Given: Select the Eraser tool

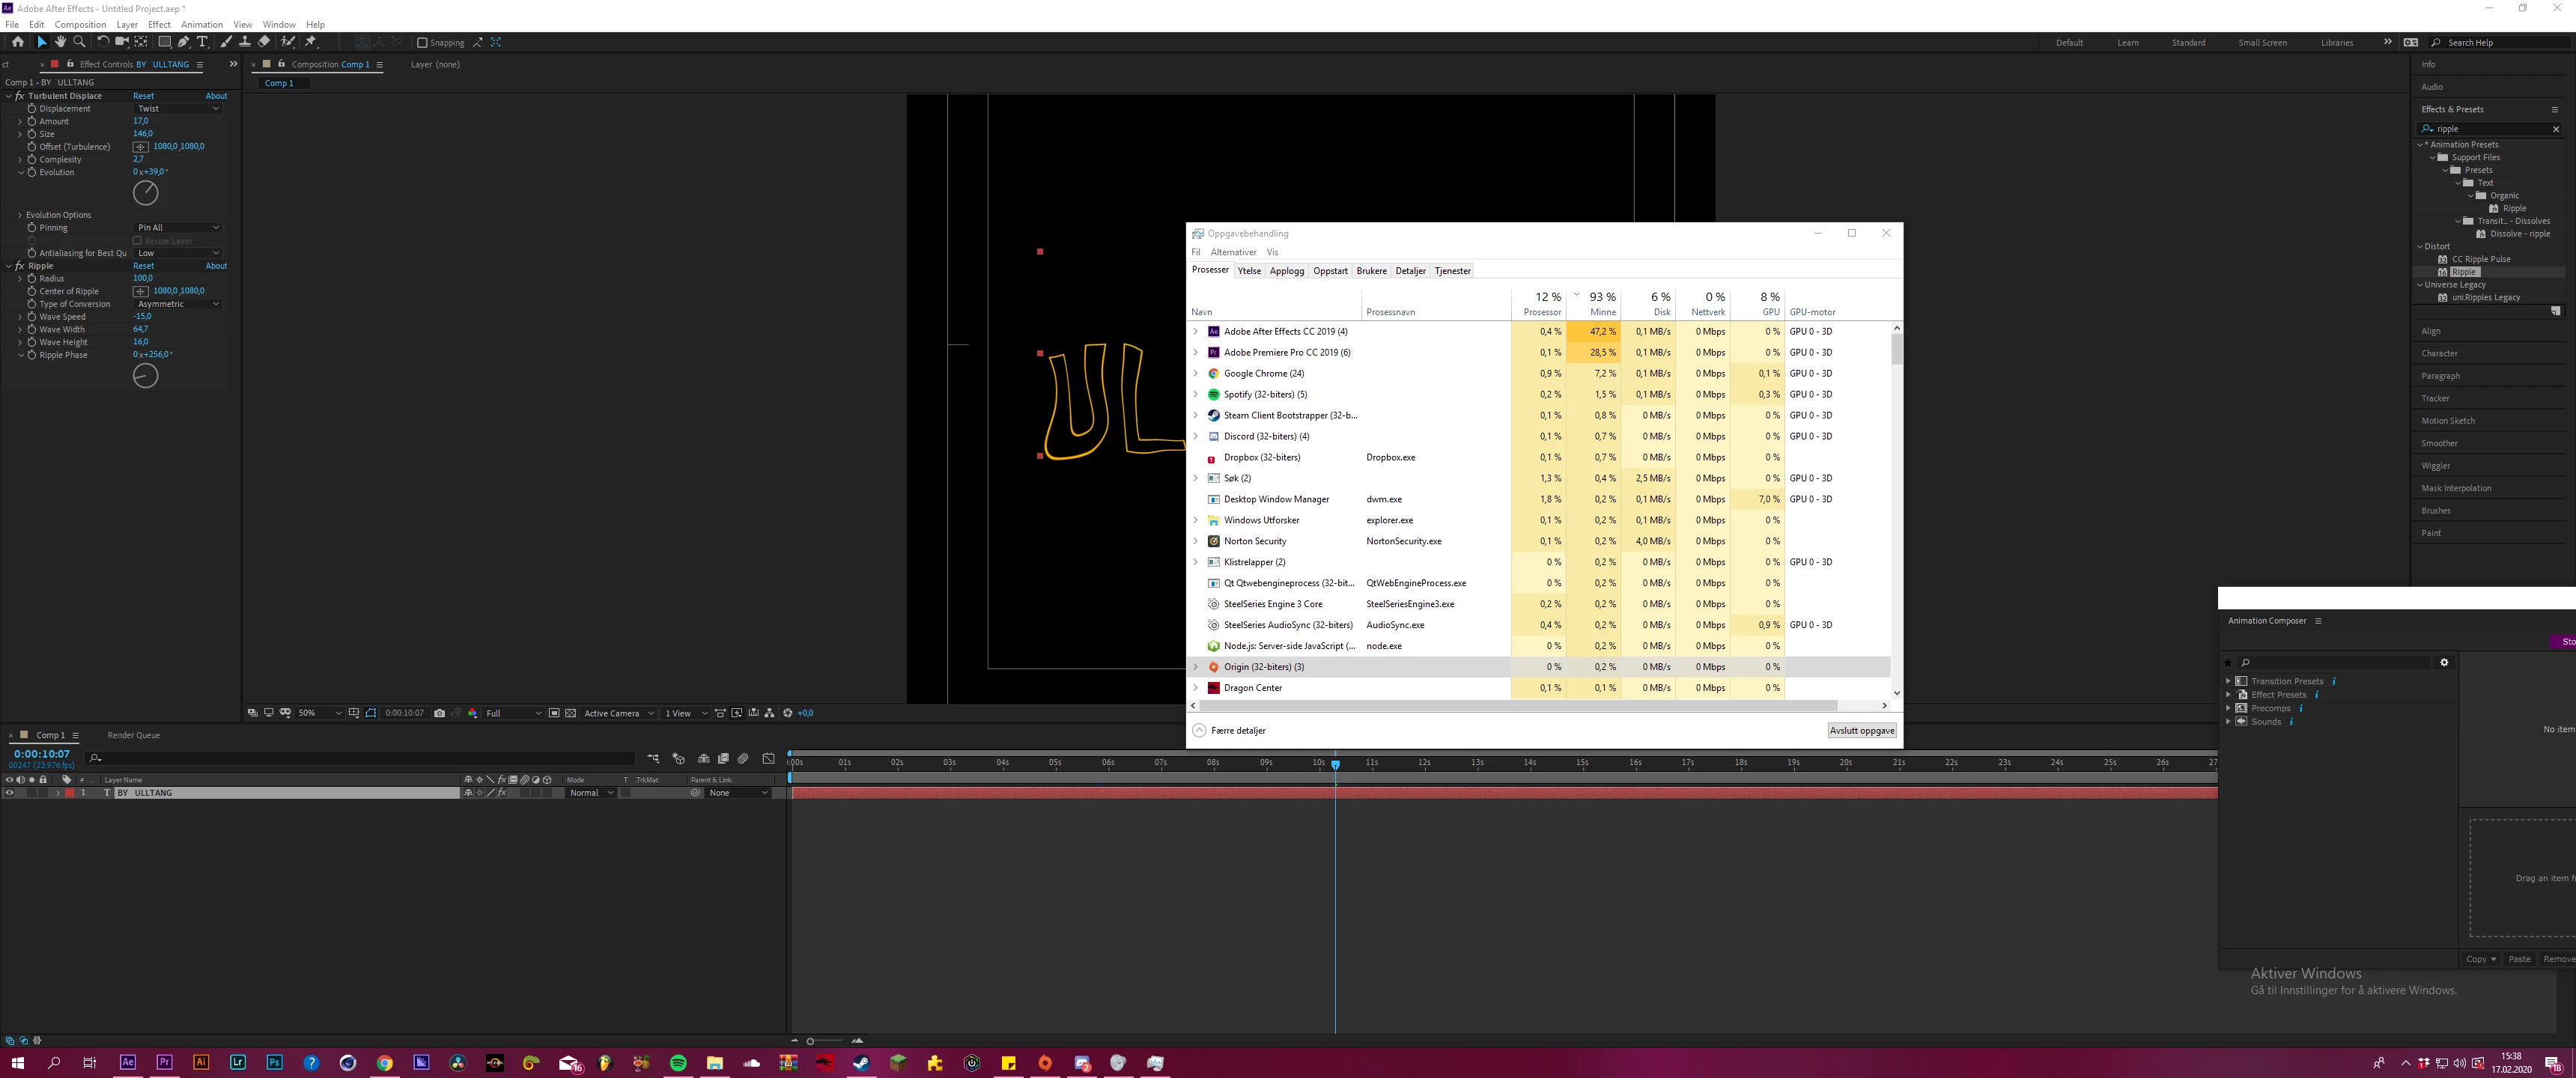Looking at the screenshot, I should click(x=264, y=42).
